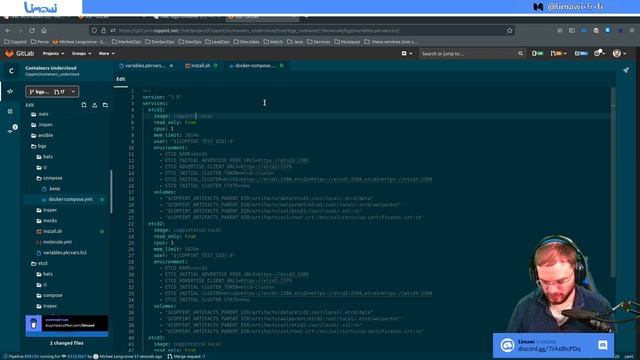Open molecule.yml in file tree
Viewport: 640px width, 360px height.
(x=54, y=242)
